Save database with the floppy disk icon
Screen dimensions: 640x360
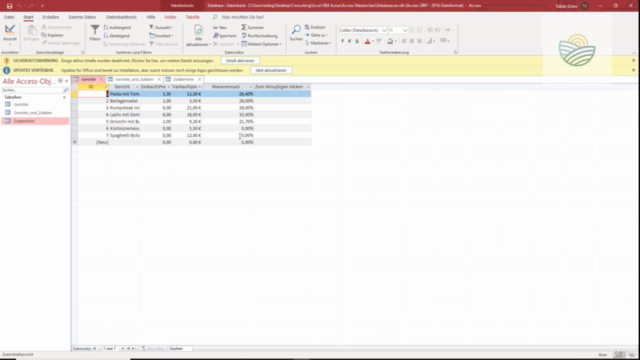(9, 6)
